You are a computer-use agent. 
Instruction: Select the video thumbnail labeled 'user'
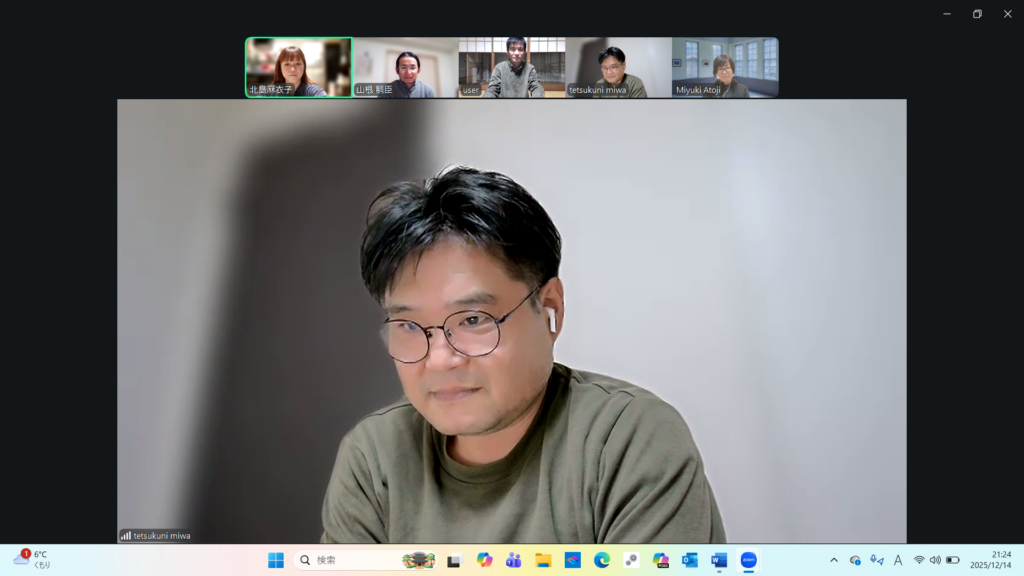512,67
